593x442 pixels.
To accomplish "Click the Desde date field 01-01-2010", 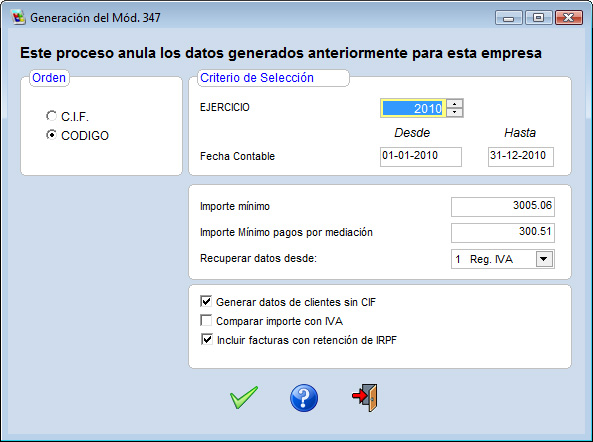I will click(421, 157).
